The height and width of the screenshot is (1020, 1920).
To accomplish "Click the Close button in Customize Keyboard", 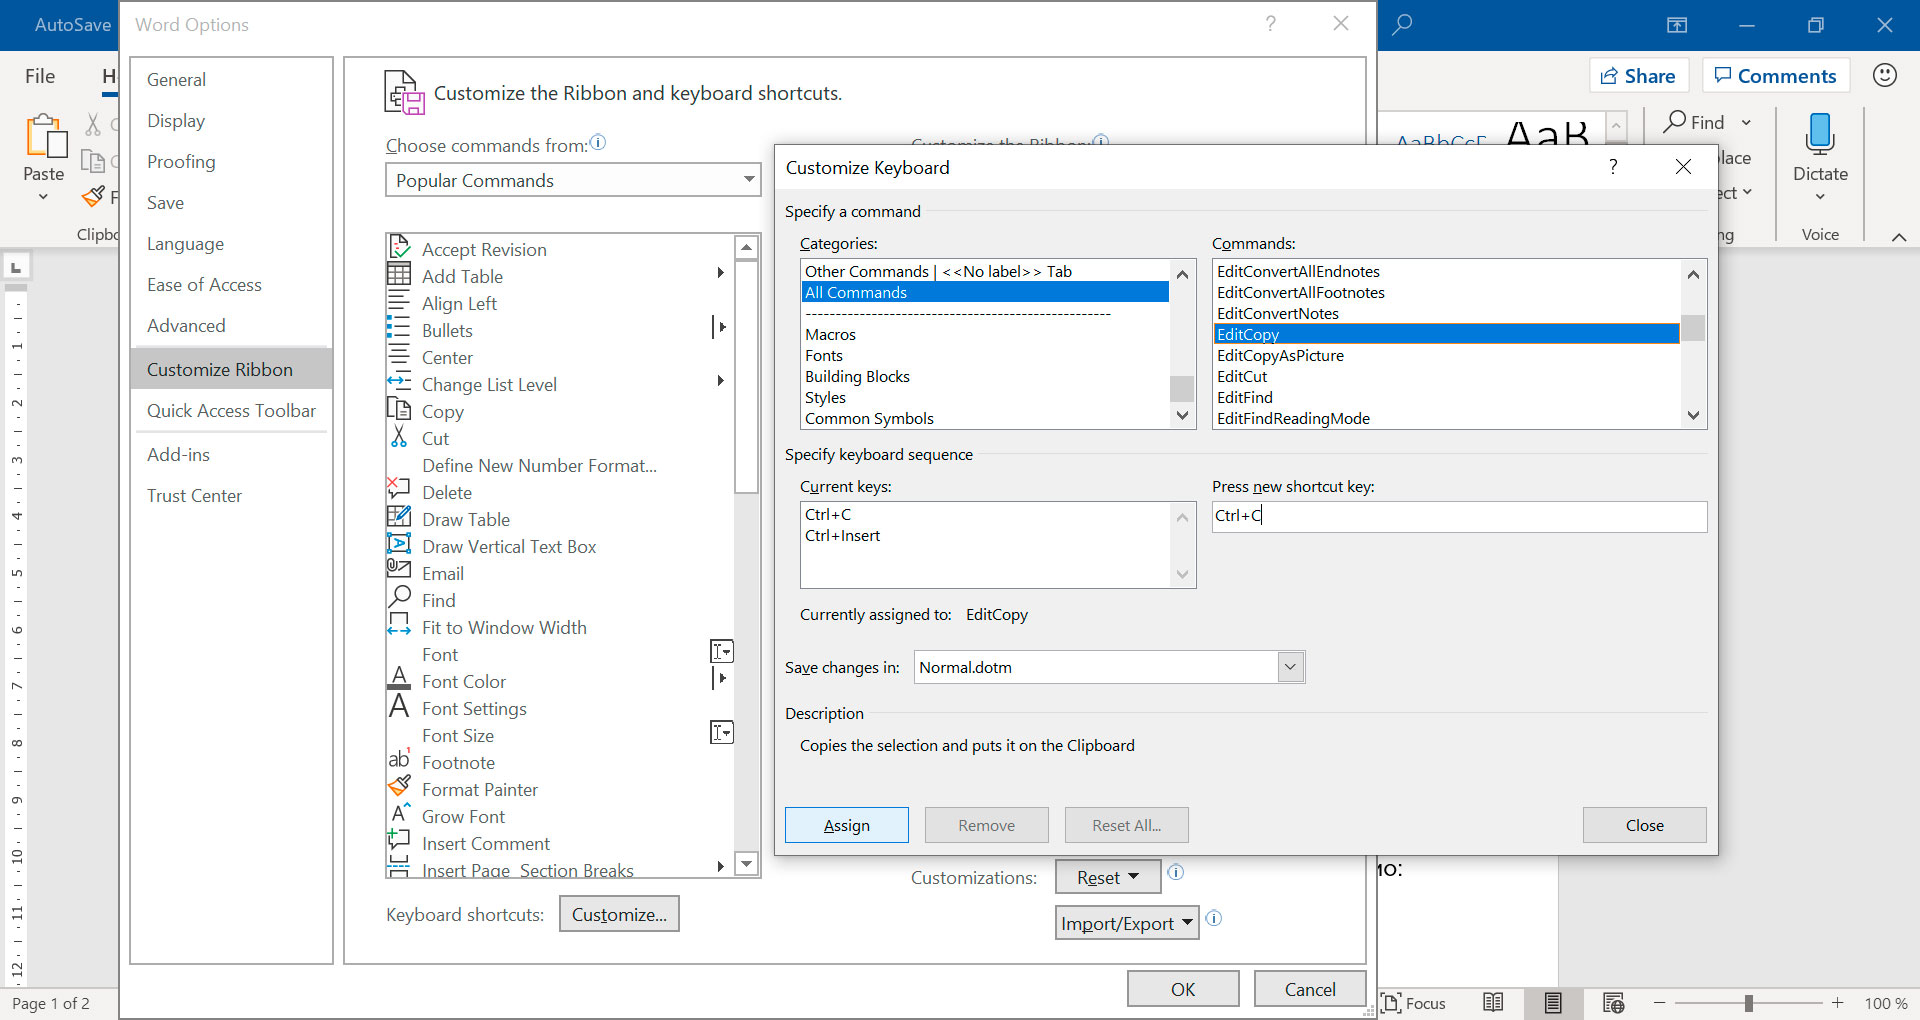I will pos(1645,825).
